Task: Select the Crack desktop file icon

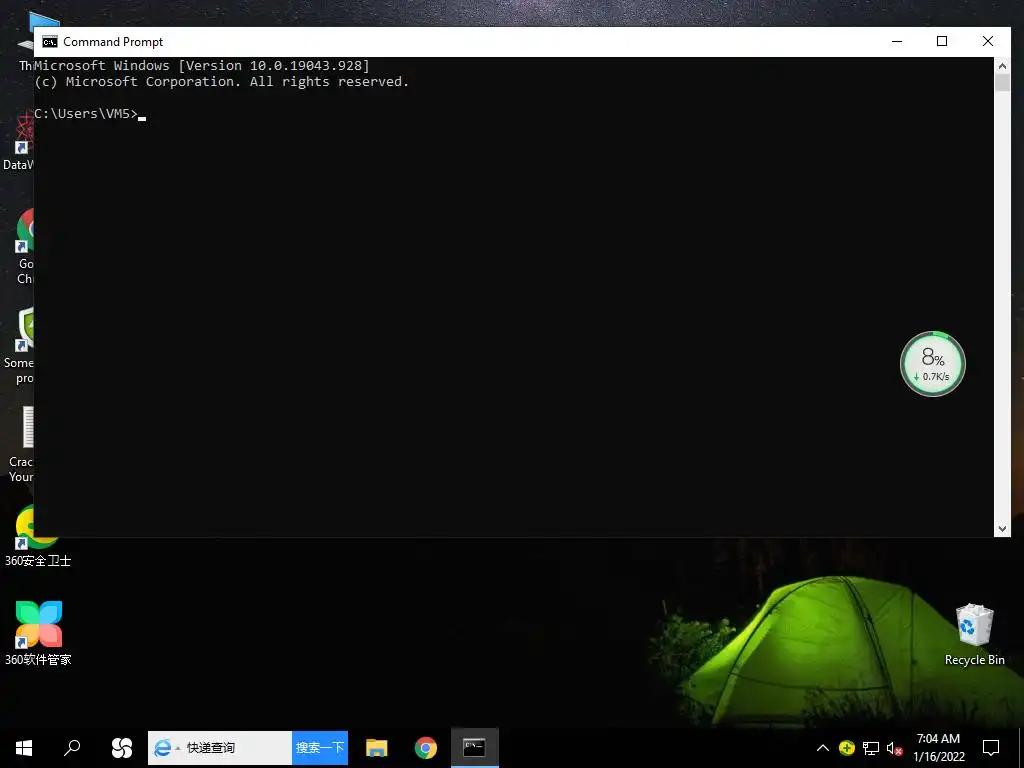Action: [x=22, y=445]
